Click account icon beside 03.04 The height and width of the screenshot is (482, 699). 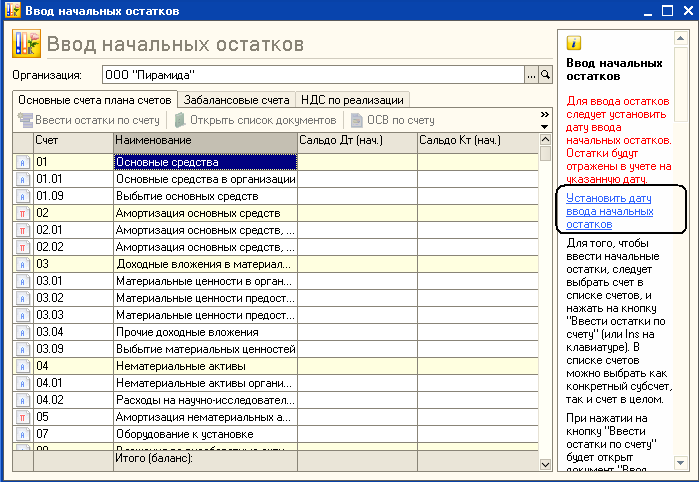coord(22,332)
